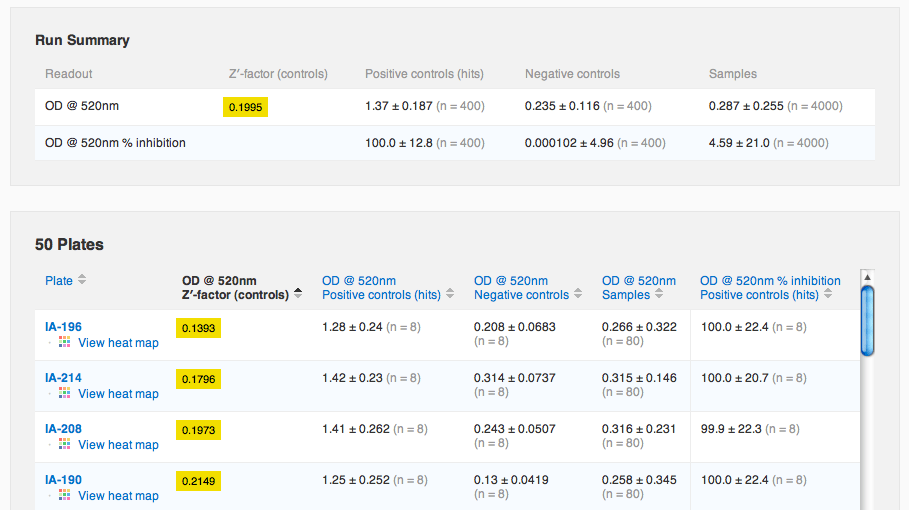This screenshot has height=510, width=909.
Task: Toggle Z'-factor column sort arrow
Action: (x=297, y=294)
